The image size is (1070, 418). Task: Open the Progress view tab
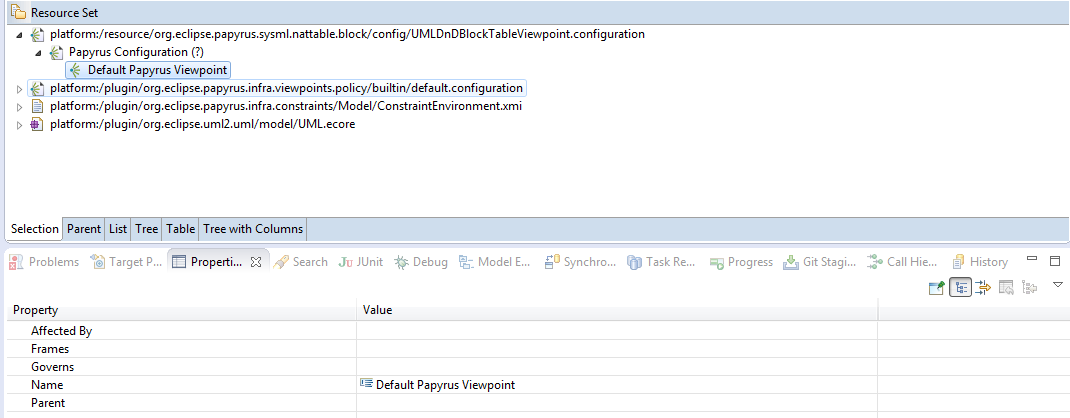740,262
